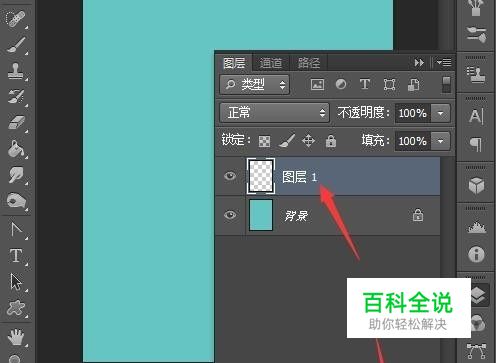Viewport: 496px width, 363px height.
Task: Open the 正常 blend mode dropdown
Action: coord(274,113)
